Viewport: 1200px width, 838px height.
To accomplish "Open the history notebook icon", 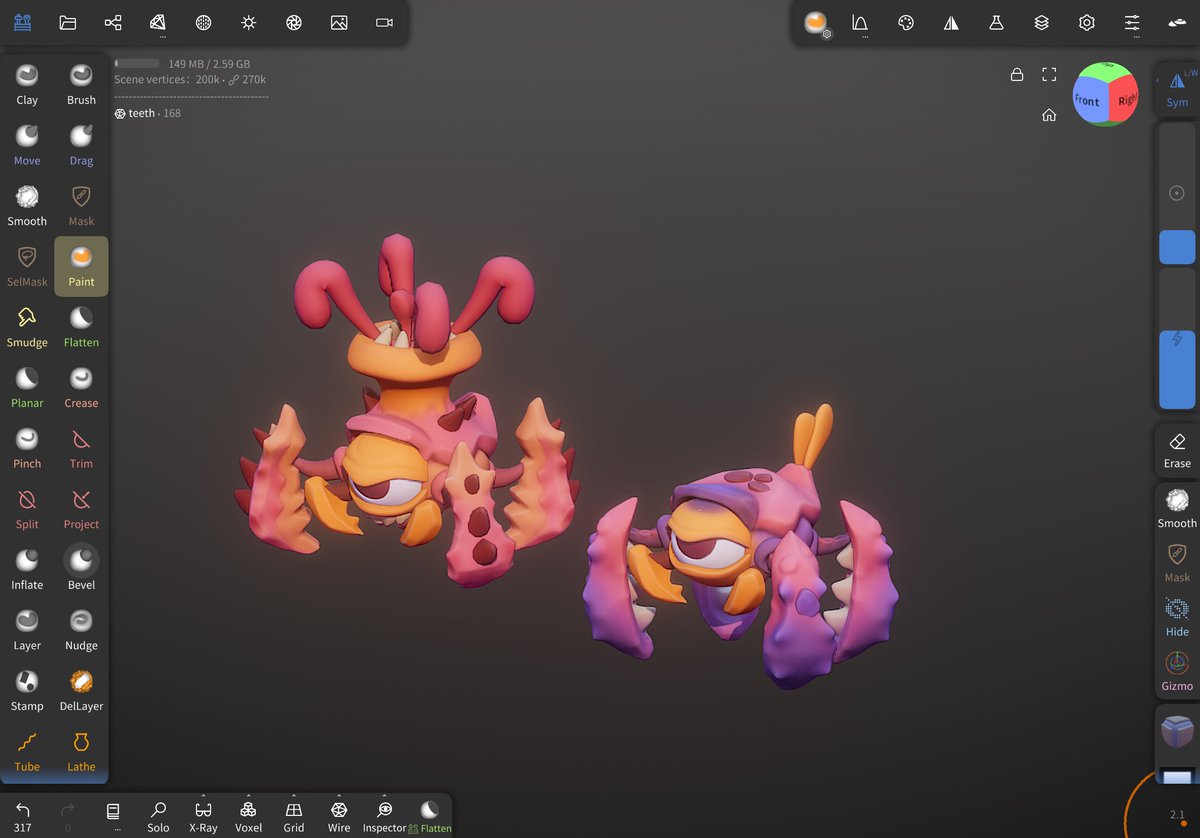I will pos(113,812).
